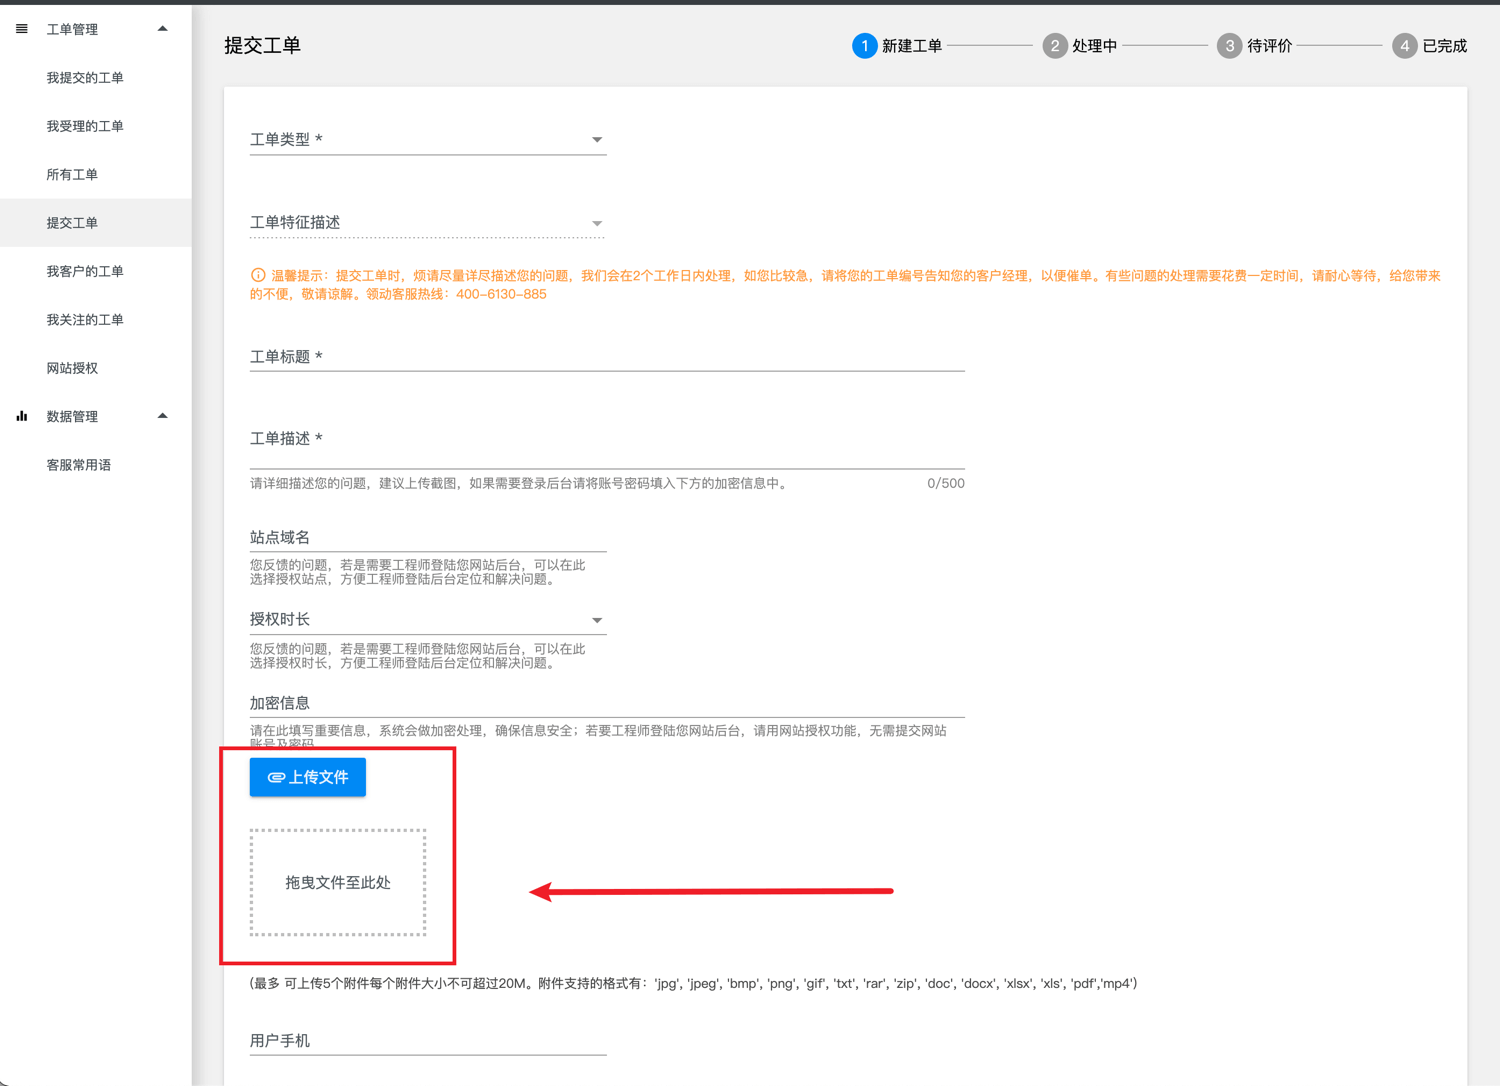The width and height of the screenshot is (1500, 1086).
Task: Collapse the 数据管理 menu section arrow
Action: click(x=163, y=416)
